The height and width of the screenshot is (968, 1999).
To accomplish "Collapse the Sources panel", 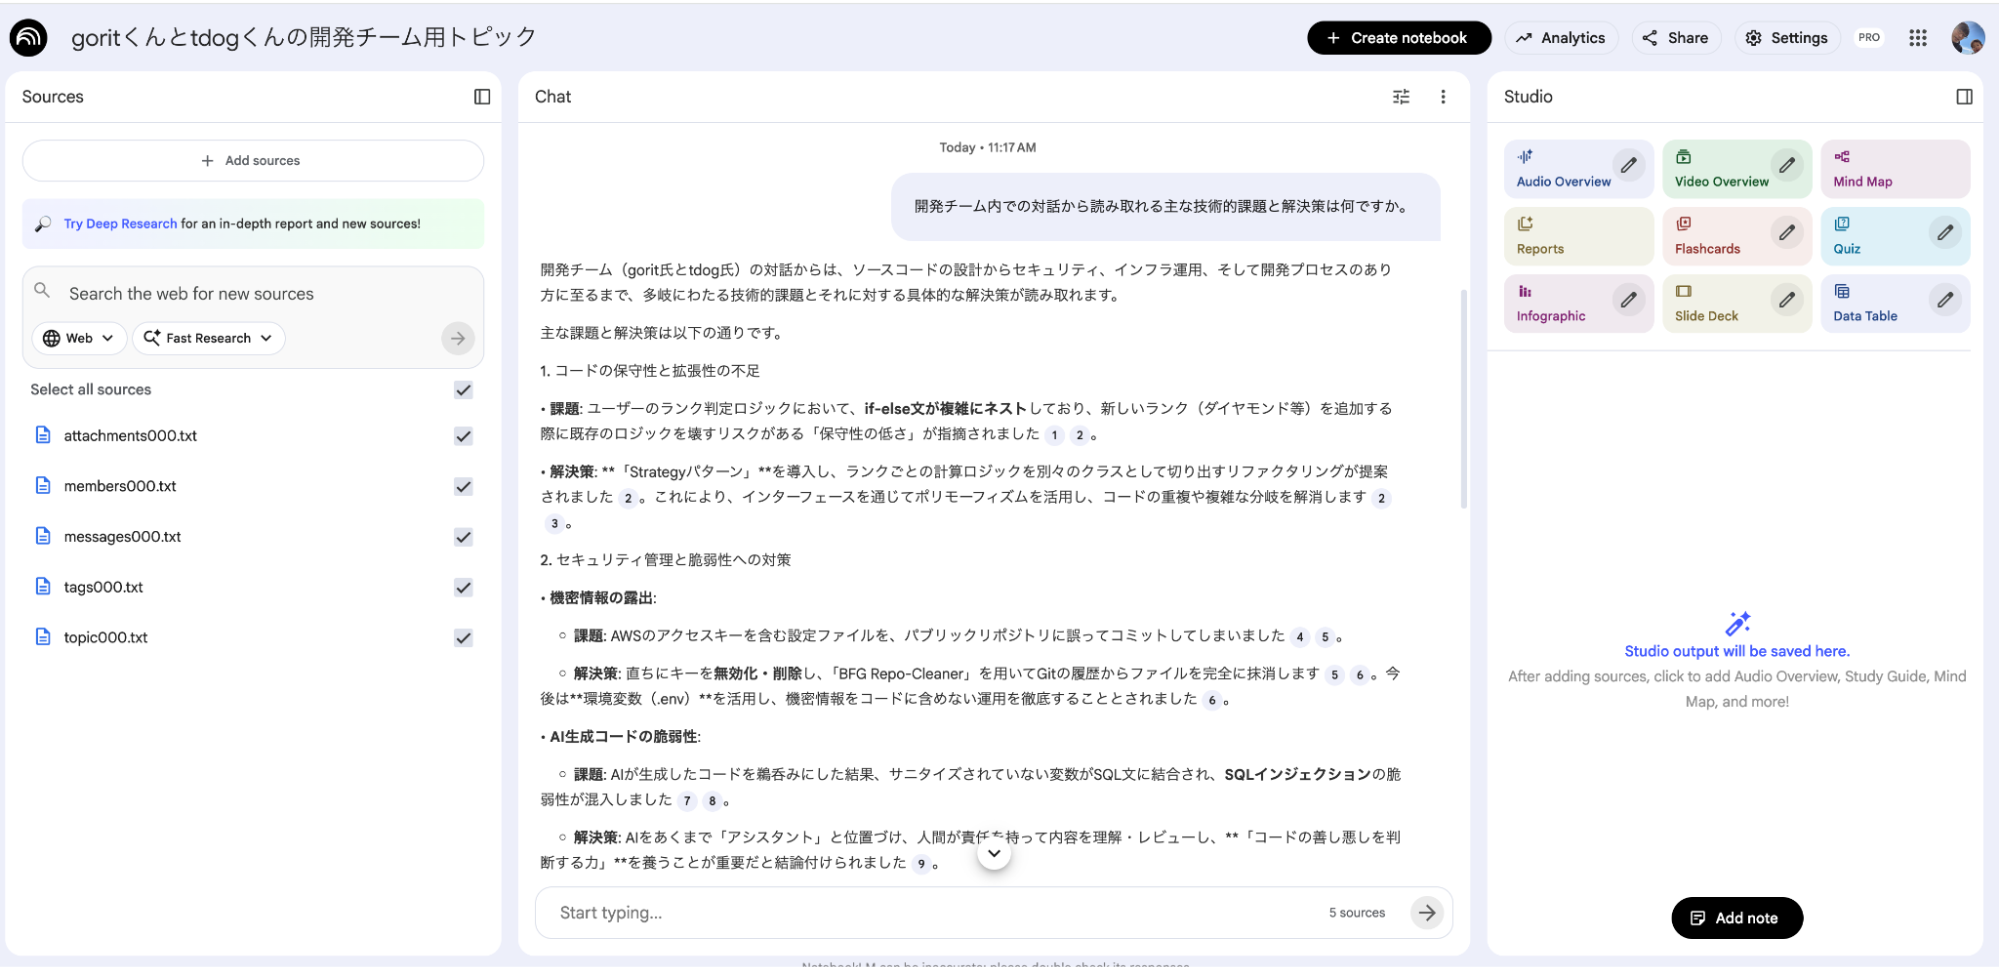I will (482, 97).
